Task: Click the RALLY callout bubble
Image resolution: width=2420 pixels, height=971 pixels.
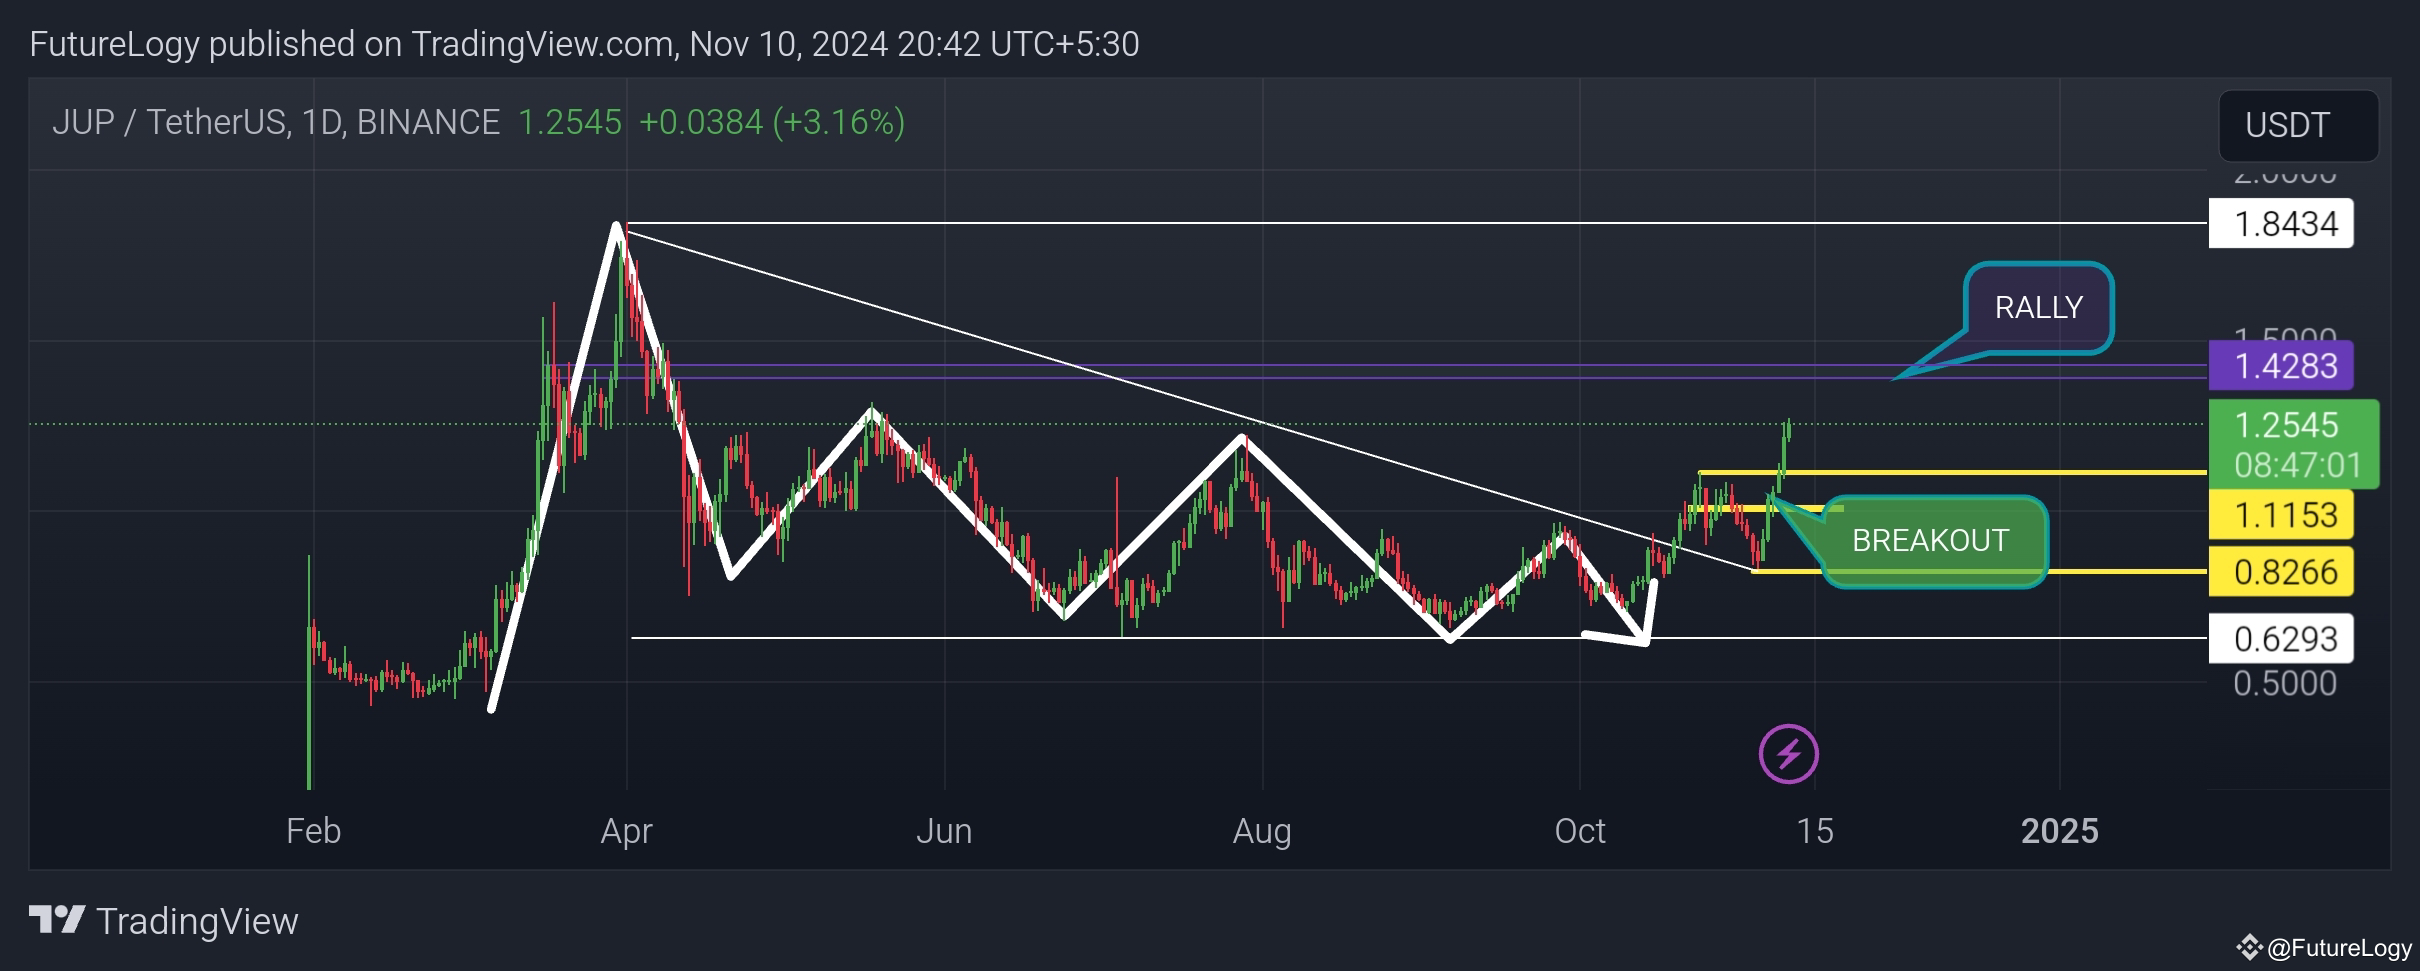Action: (x=2038, y=307)
